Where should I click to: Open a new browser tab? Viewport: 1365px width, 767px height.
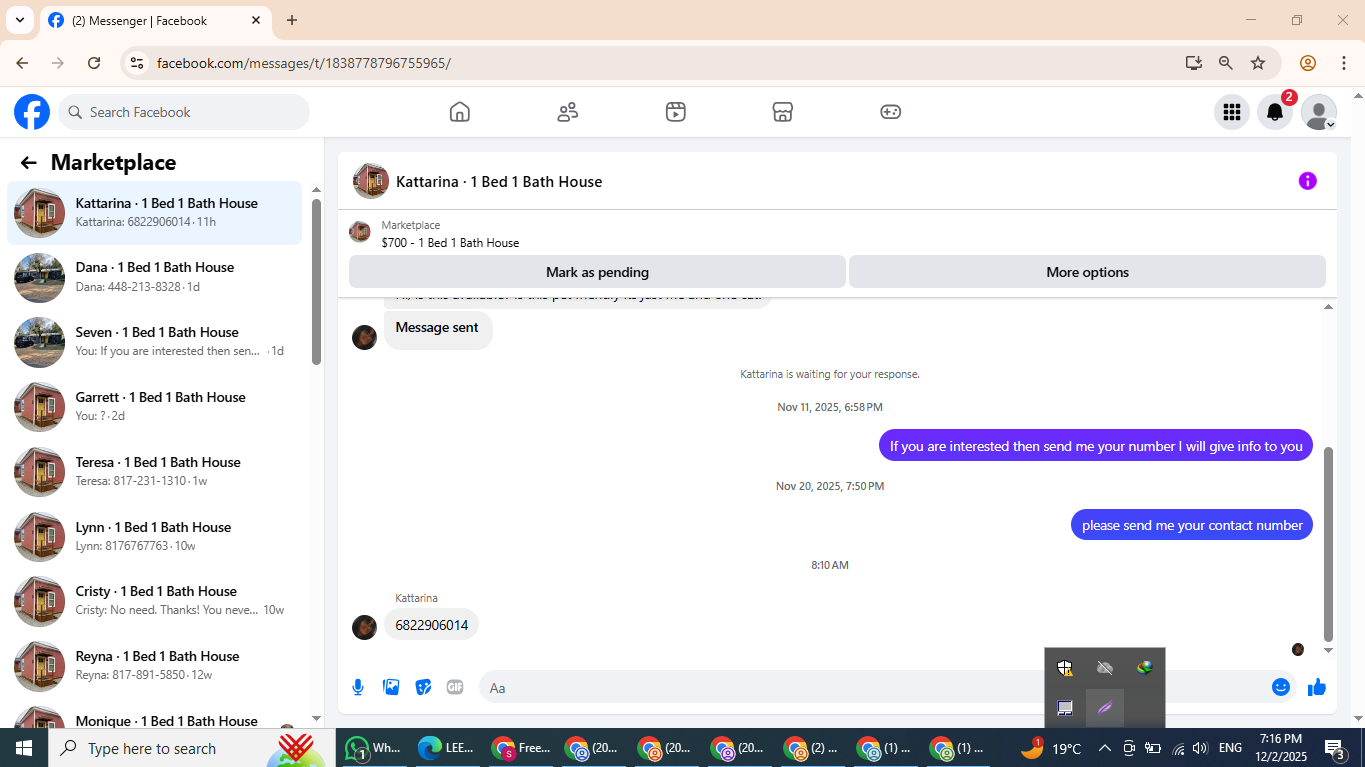[x=292, y=20]
